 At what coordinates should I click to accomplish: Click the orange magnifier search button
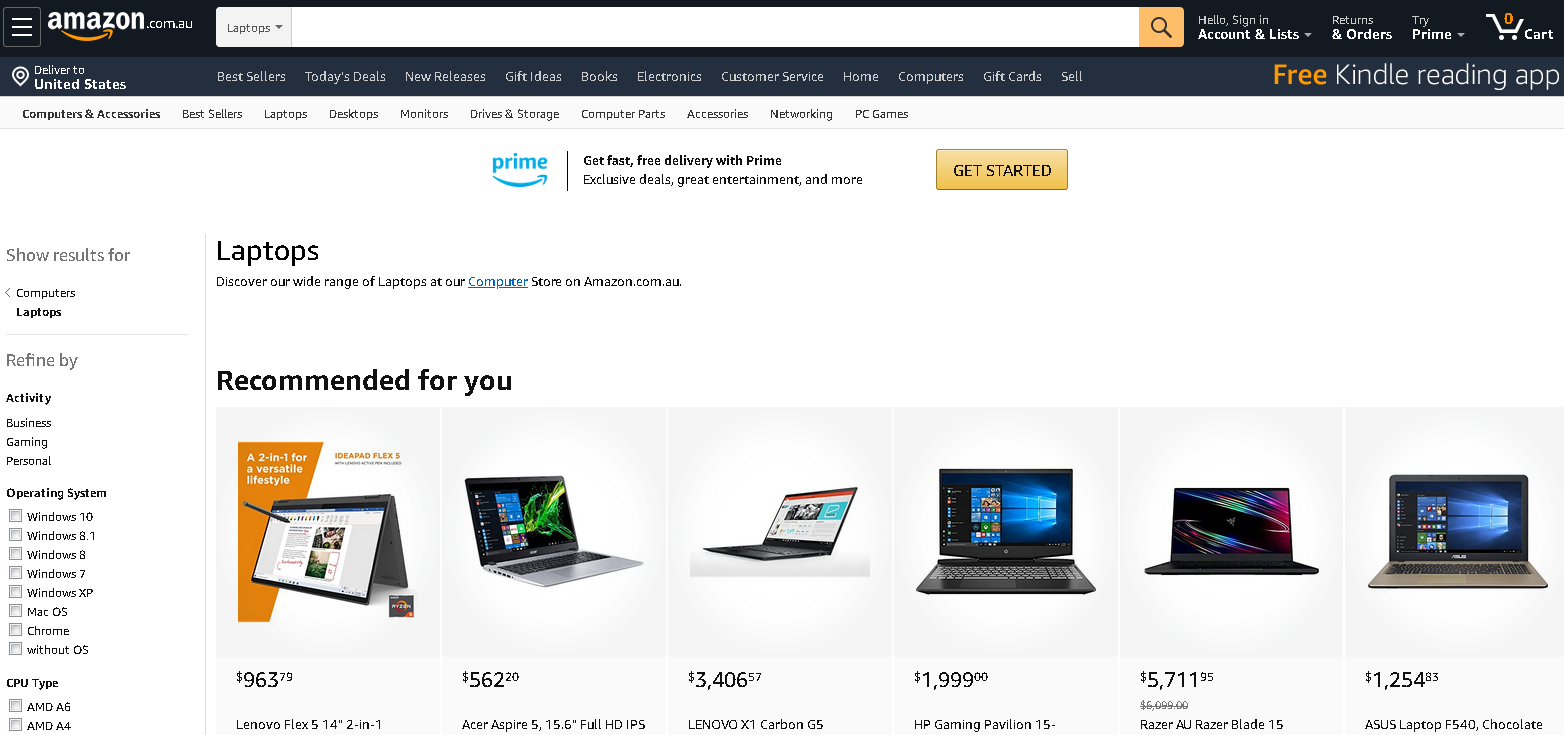(x=1161, y=27)
